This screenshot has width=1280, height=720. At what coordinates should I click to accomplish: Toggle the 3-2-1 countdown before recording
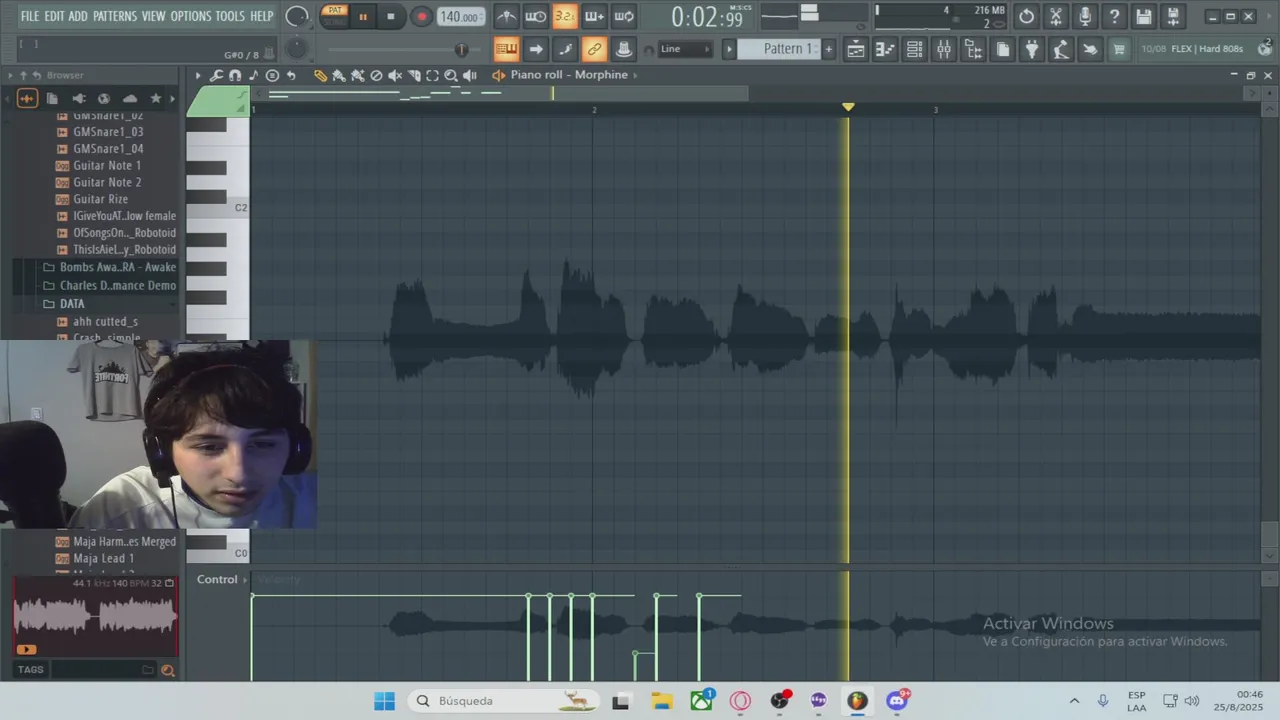coord(565,16)
